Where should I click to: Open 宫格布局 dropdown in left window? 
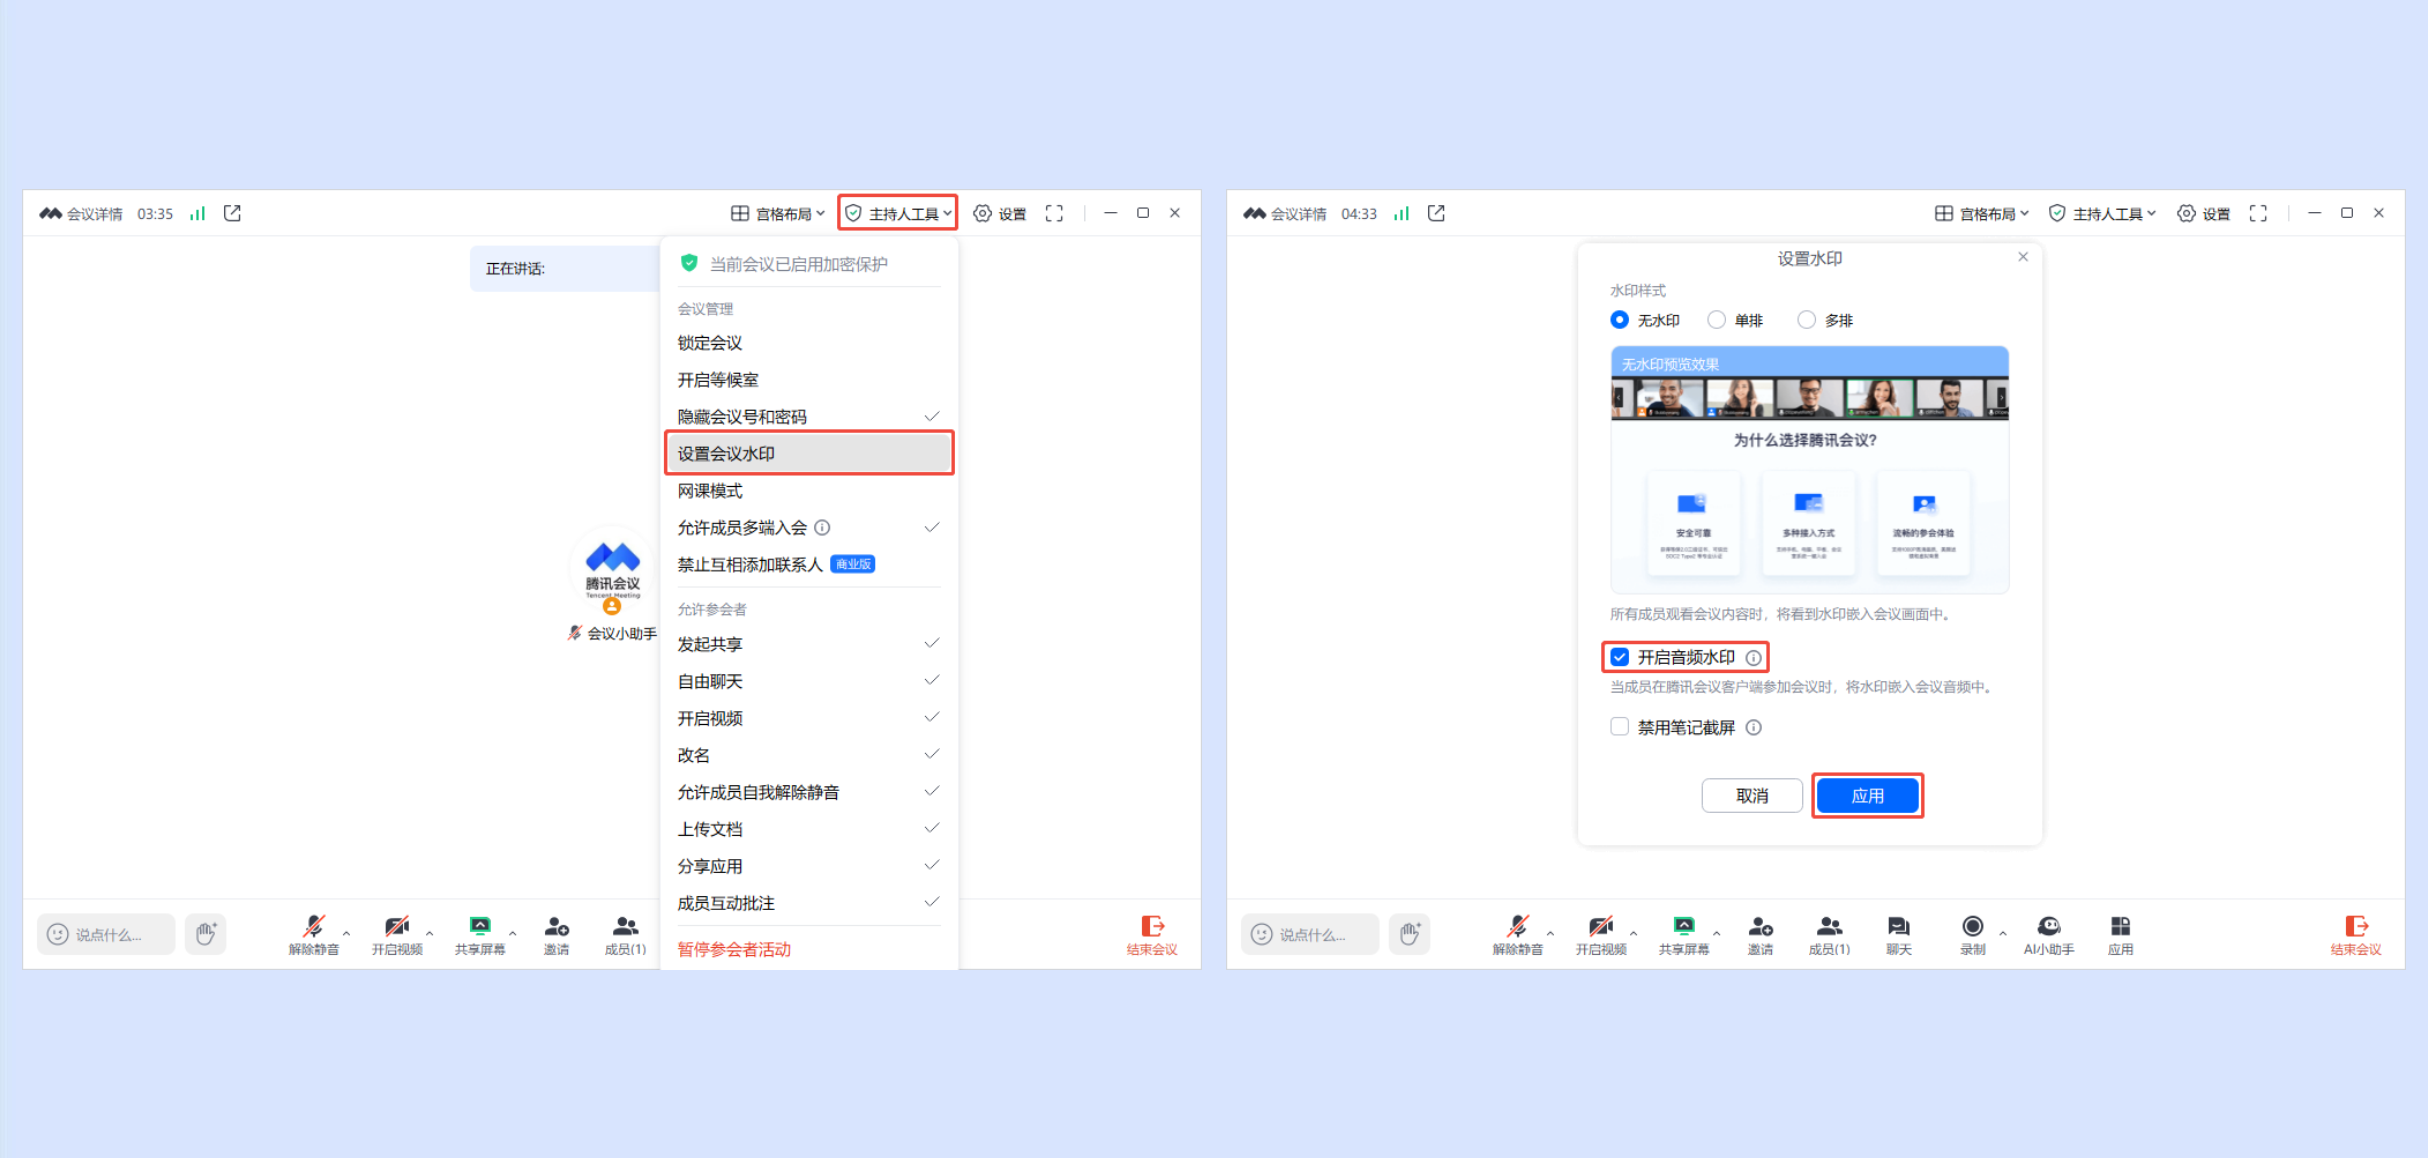point(777,213)
